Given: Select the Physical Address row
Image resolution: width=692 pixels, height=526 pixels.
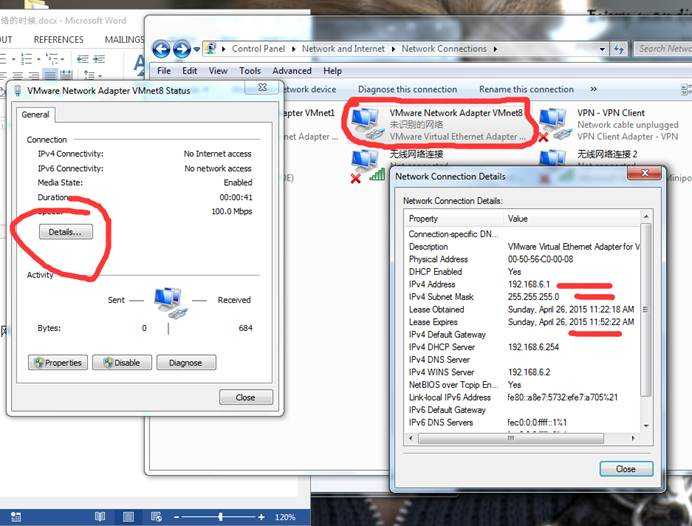Looking at the screenshot, I should click(x=522, y=259).
